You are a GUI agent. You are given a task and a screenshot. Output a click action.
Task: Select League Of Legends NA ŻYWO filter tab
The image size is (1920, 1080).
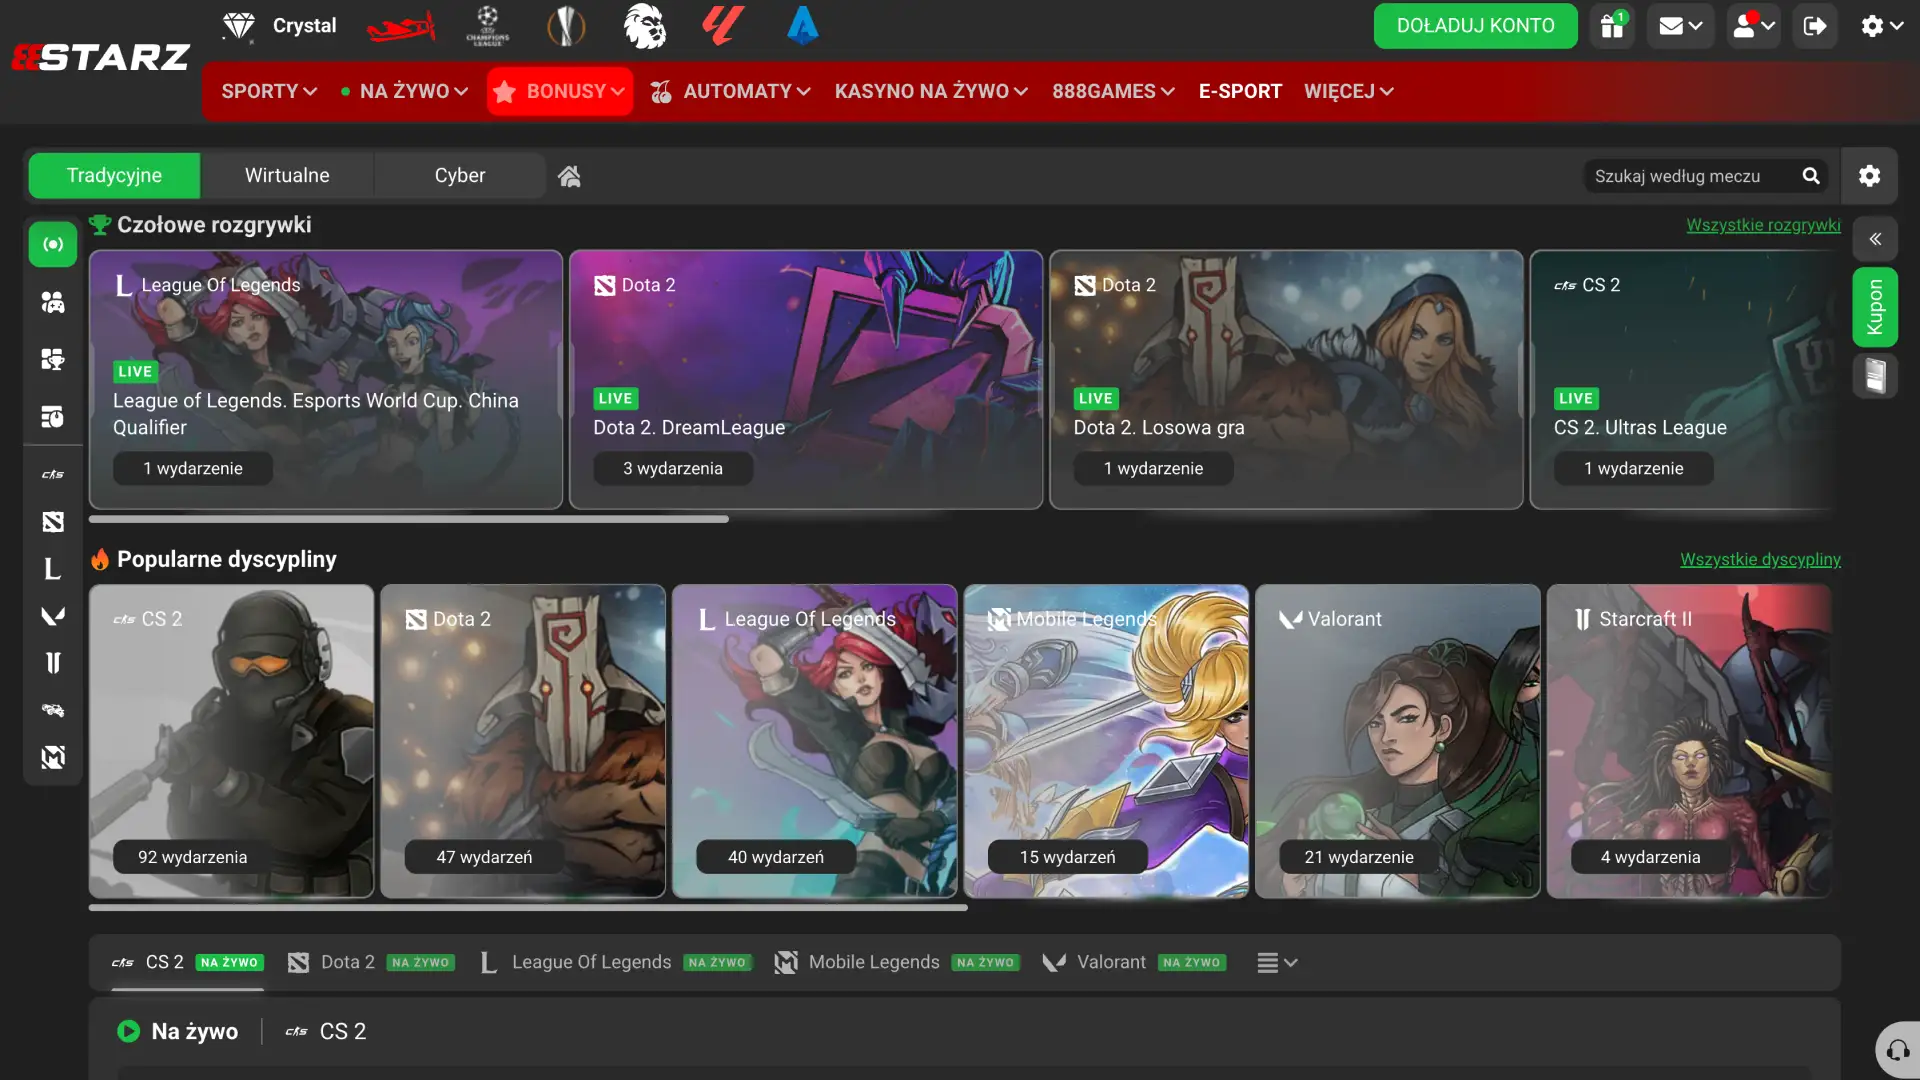(x=615, y=962)
